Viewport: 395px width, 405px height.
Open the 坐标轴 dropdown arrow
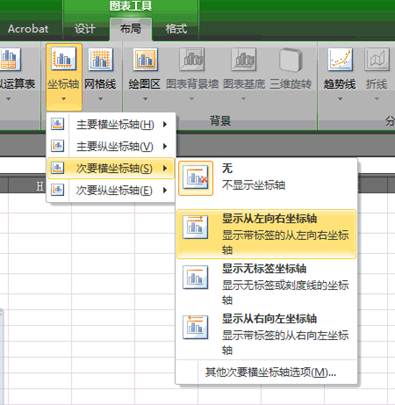click(63, 99)
